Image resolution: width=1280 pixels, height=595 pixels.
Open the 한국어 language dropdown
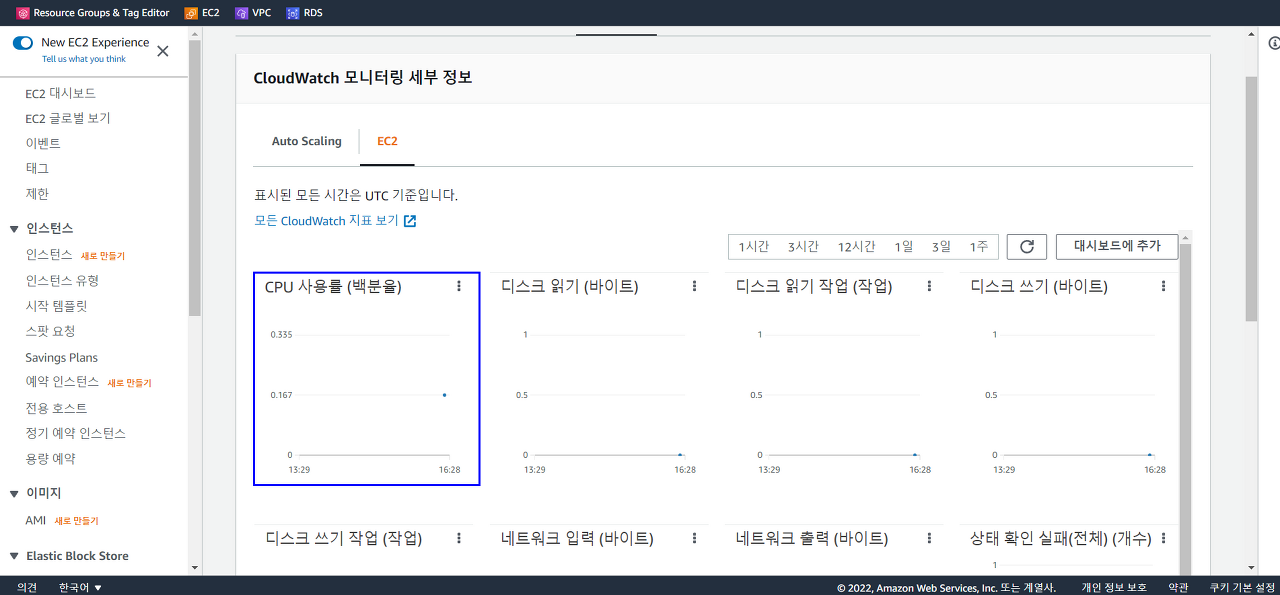(x=80, y=587)
